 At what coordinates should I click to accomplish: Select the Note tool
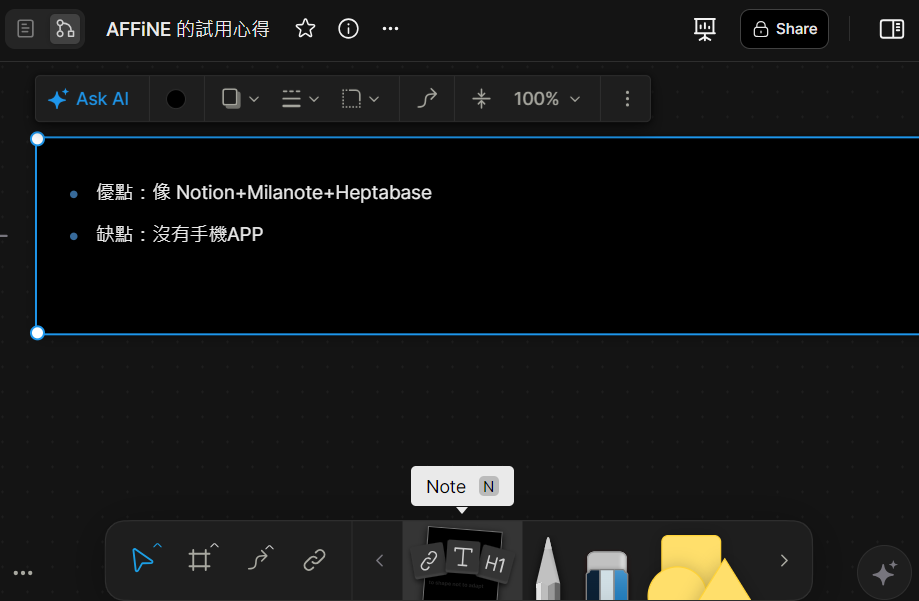(462, 561)
